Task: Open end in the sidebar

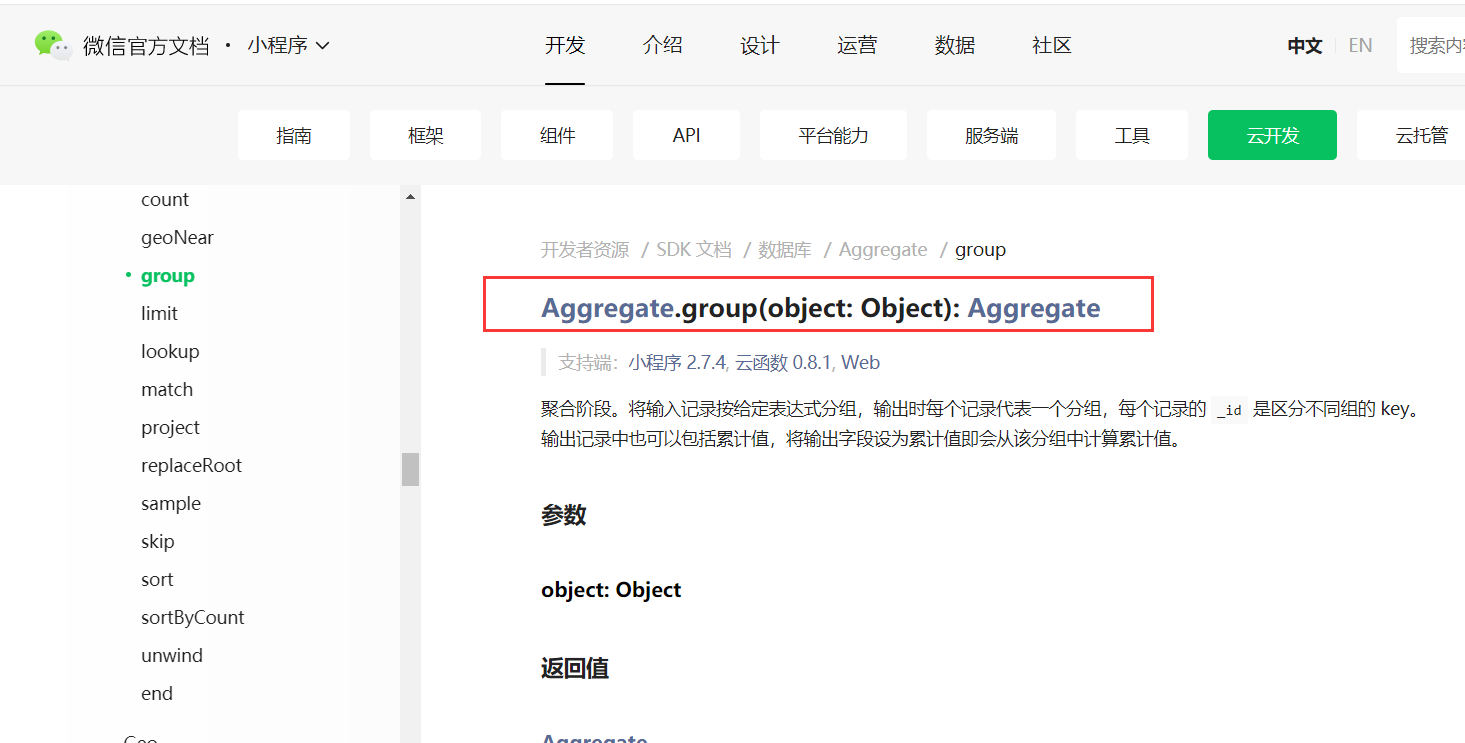Action: pyautogui.click(x=157, y=694)
